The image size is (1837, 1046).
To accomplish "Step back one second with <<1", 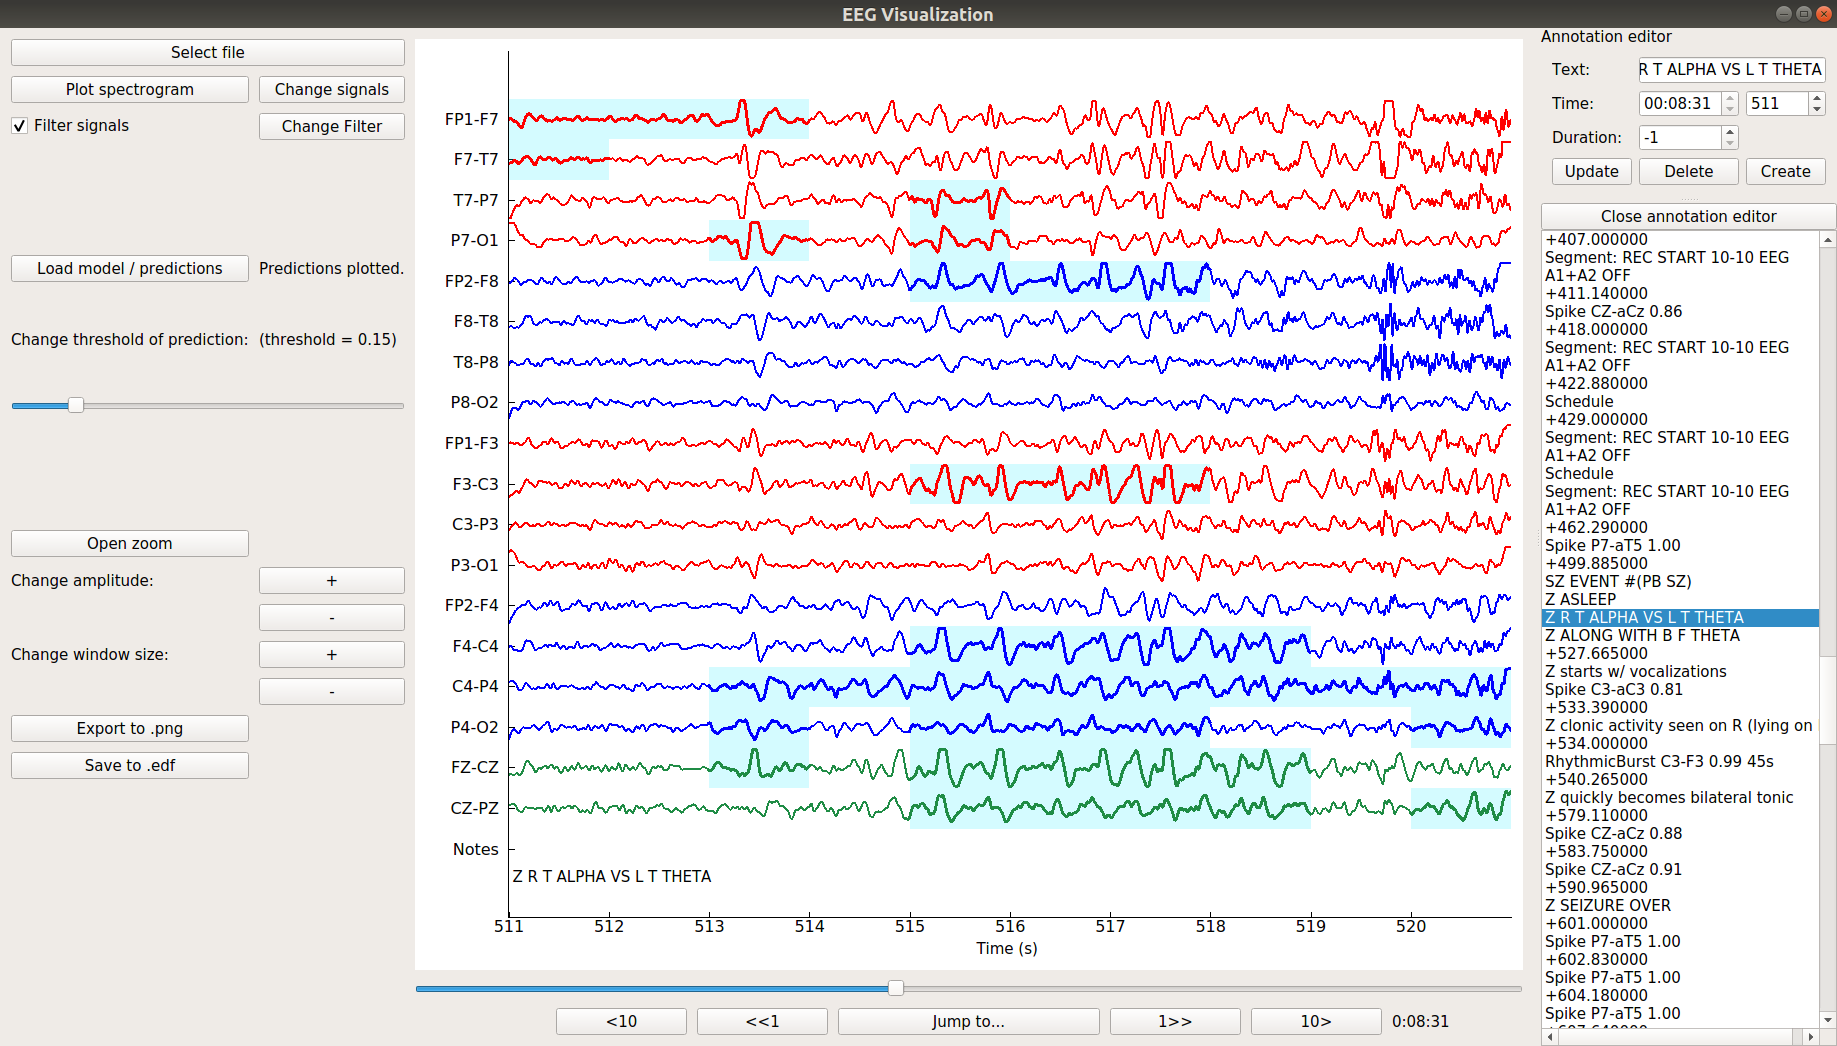I will click(762, 1021).
